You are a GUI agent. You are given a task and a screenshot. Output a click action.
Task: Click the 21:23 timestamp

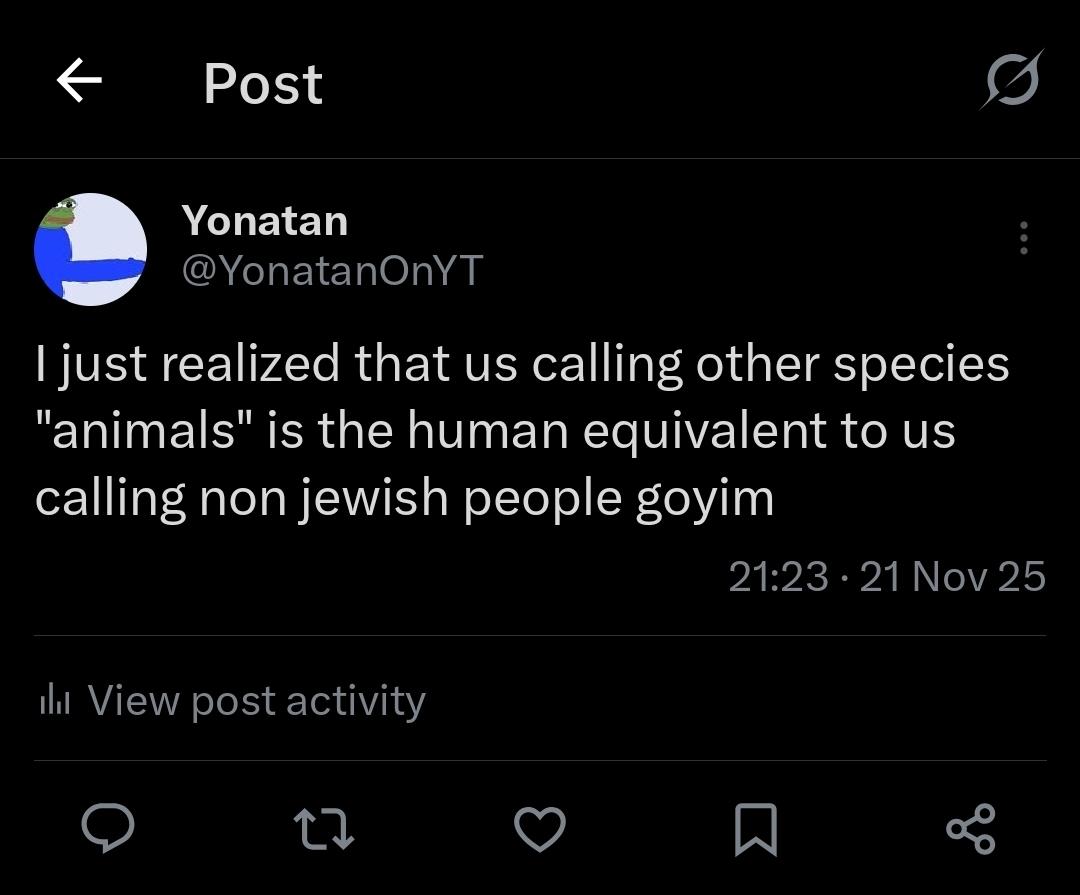[x=778, y=577]
